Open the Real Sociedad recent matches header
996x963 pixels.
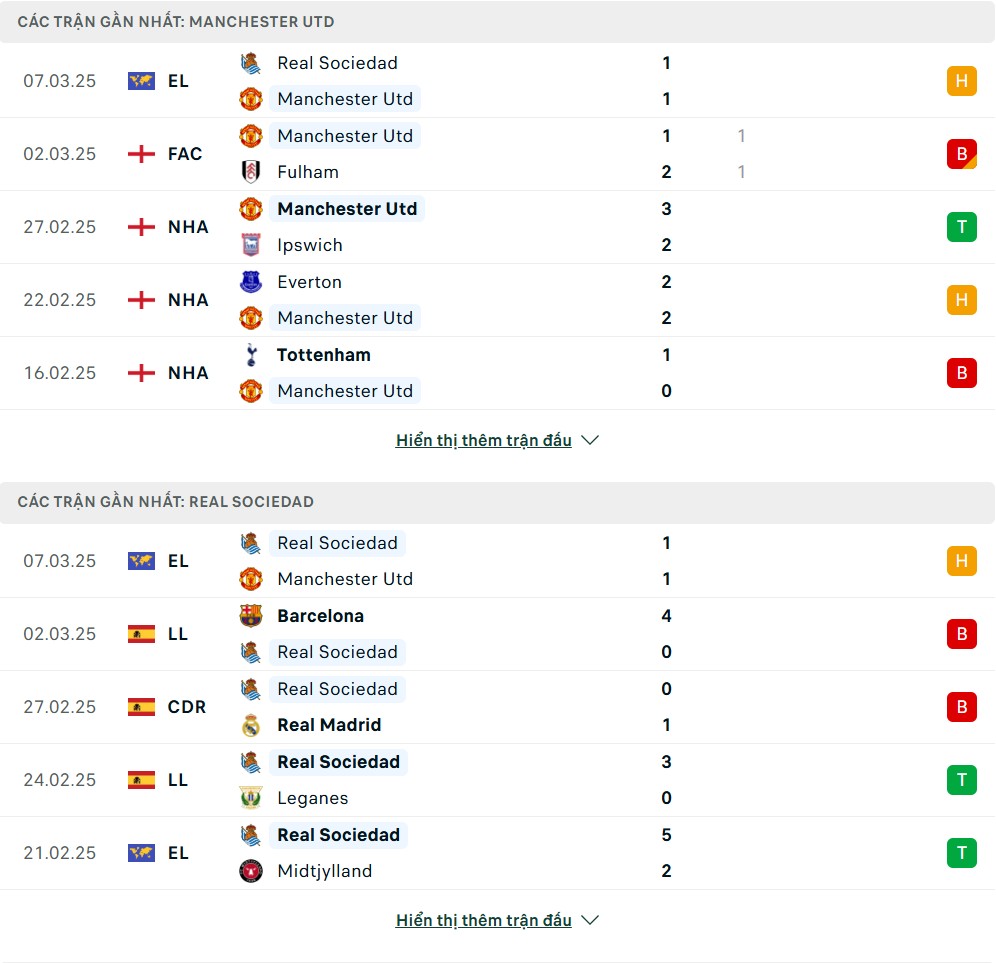(497, 502)
